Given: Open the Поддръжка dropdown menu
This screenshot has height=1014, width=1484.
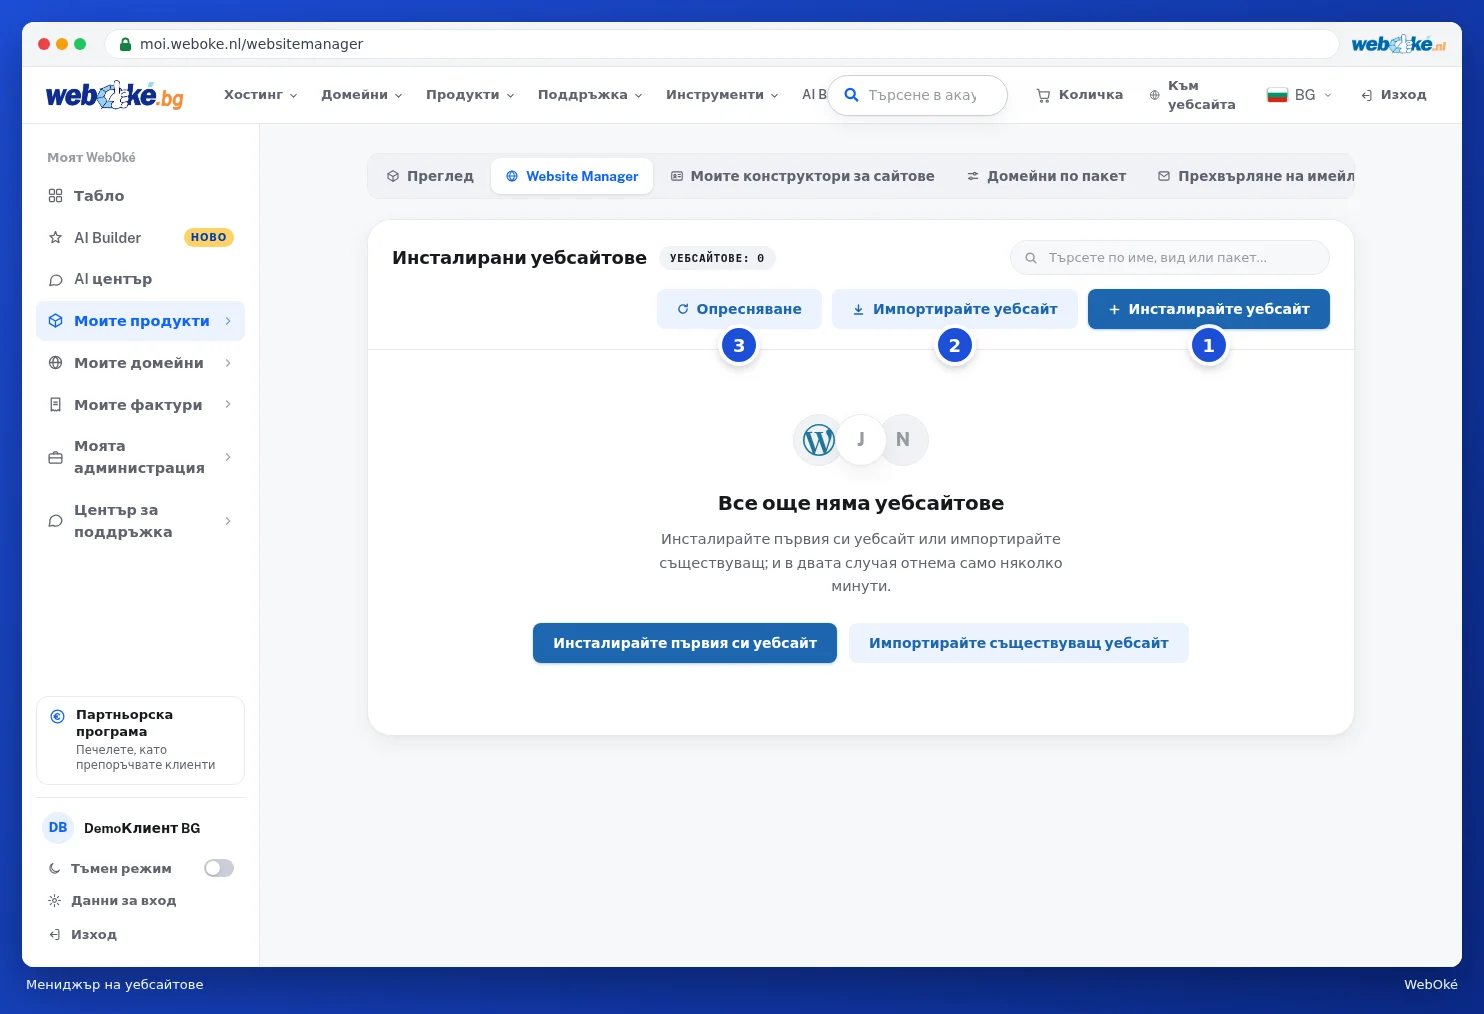Looking at the screenshot, I should point(590,95).
